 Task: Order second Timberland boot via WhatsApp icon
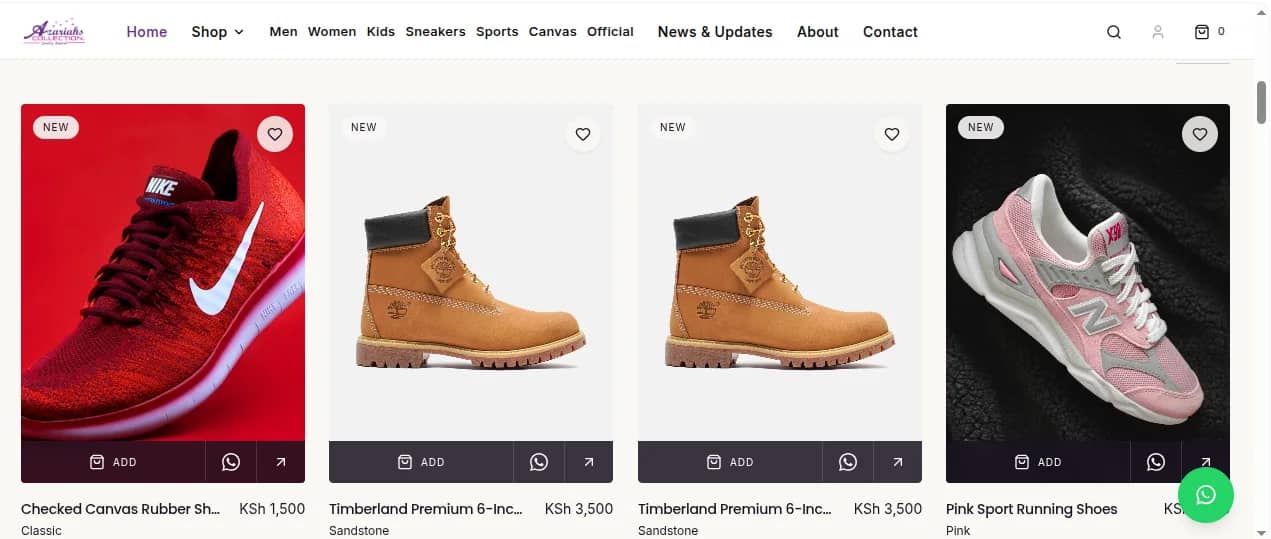pos(848,462)
